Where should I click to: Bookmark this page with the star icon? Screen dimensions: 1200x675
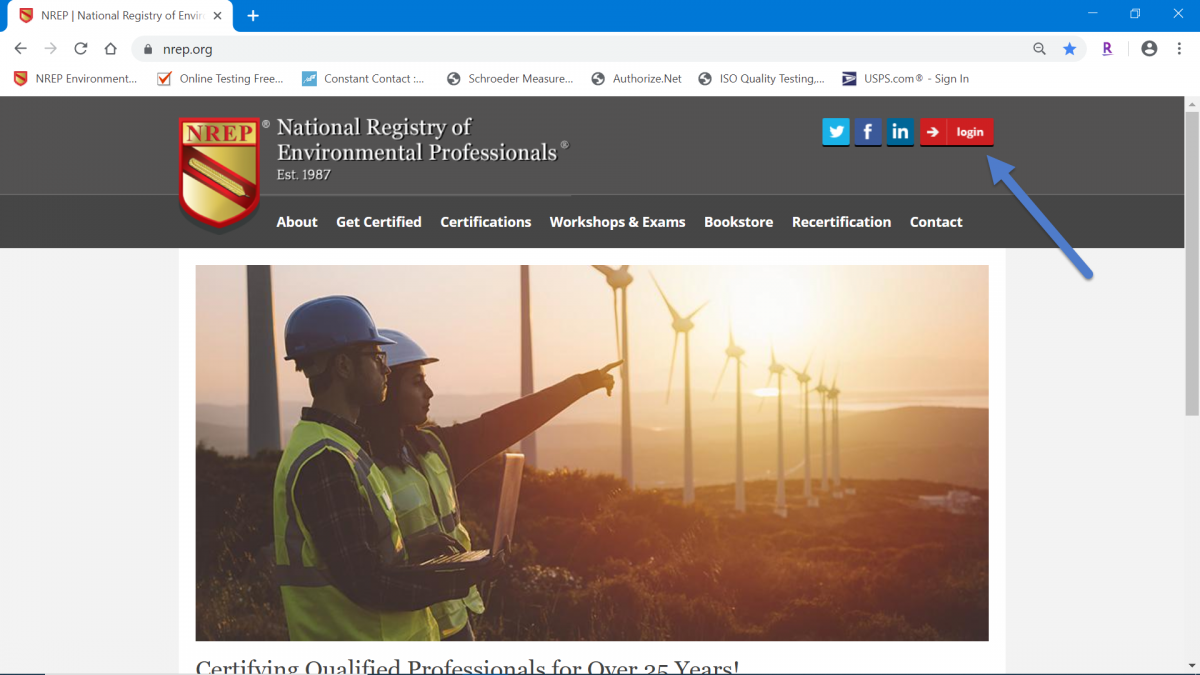[1070, 48]
